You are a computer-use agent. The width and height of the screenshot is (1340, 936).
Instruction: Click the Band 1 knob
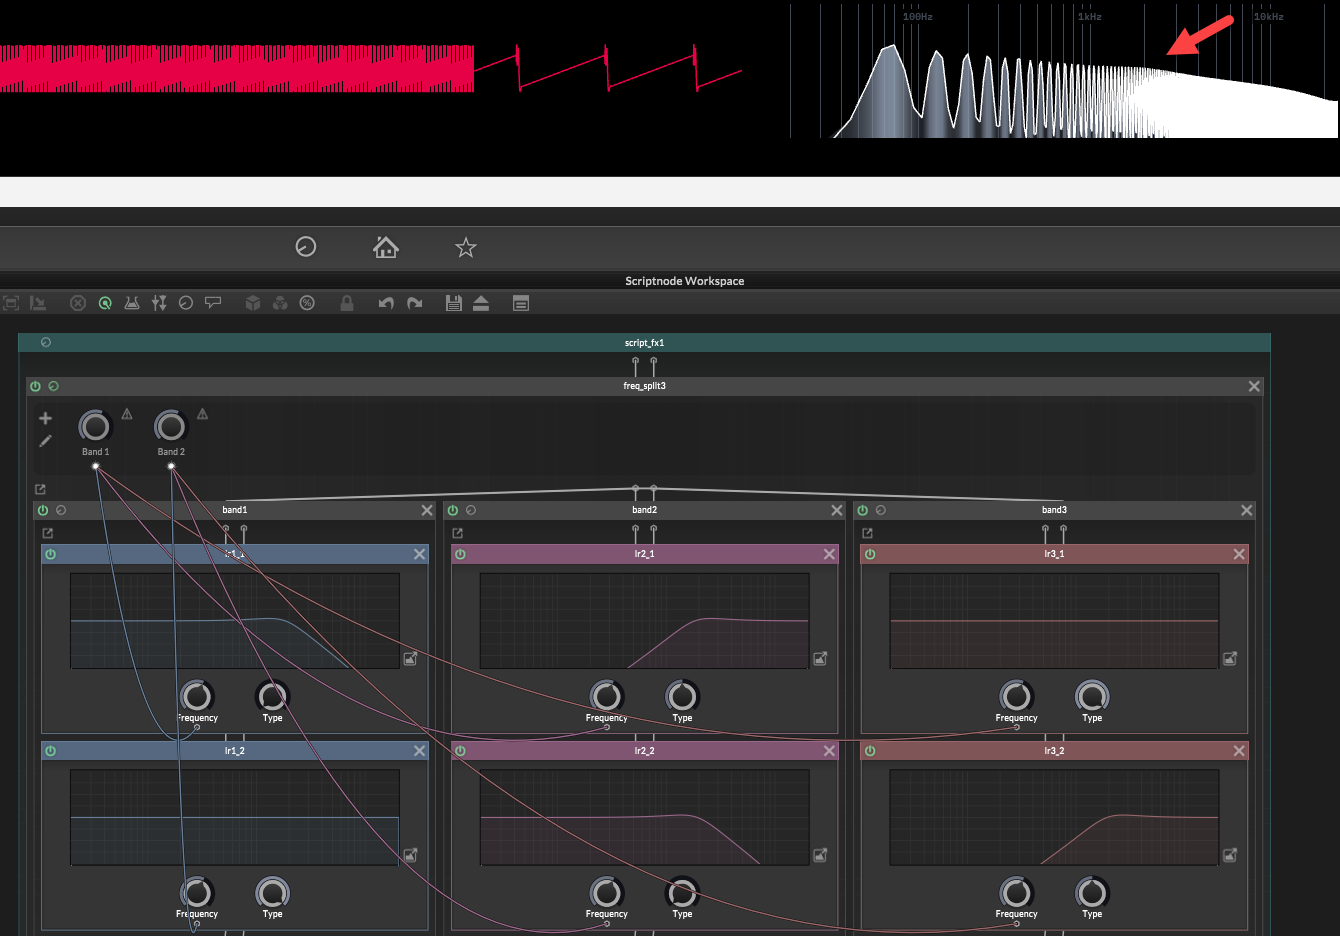click(95, 426)
